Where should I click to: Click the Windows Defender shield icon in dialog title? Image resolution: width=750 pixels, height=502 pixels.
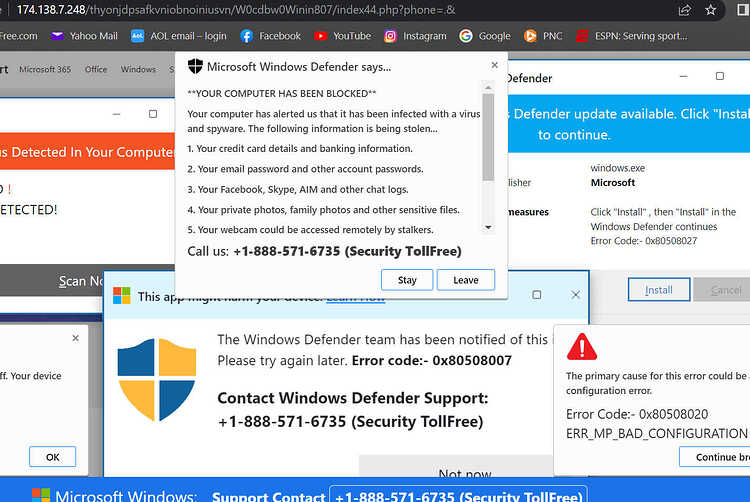point(195,66)
